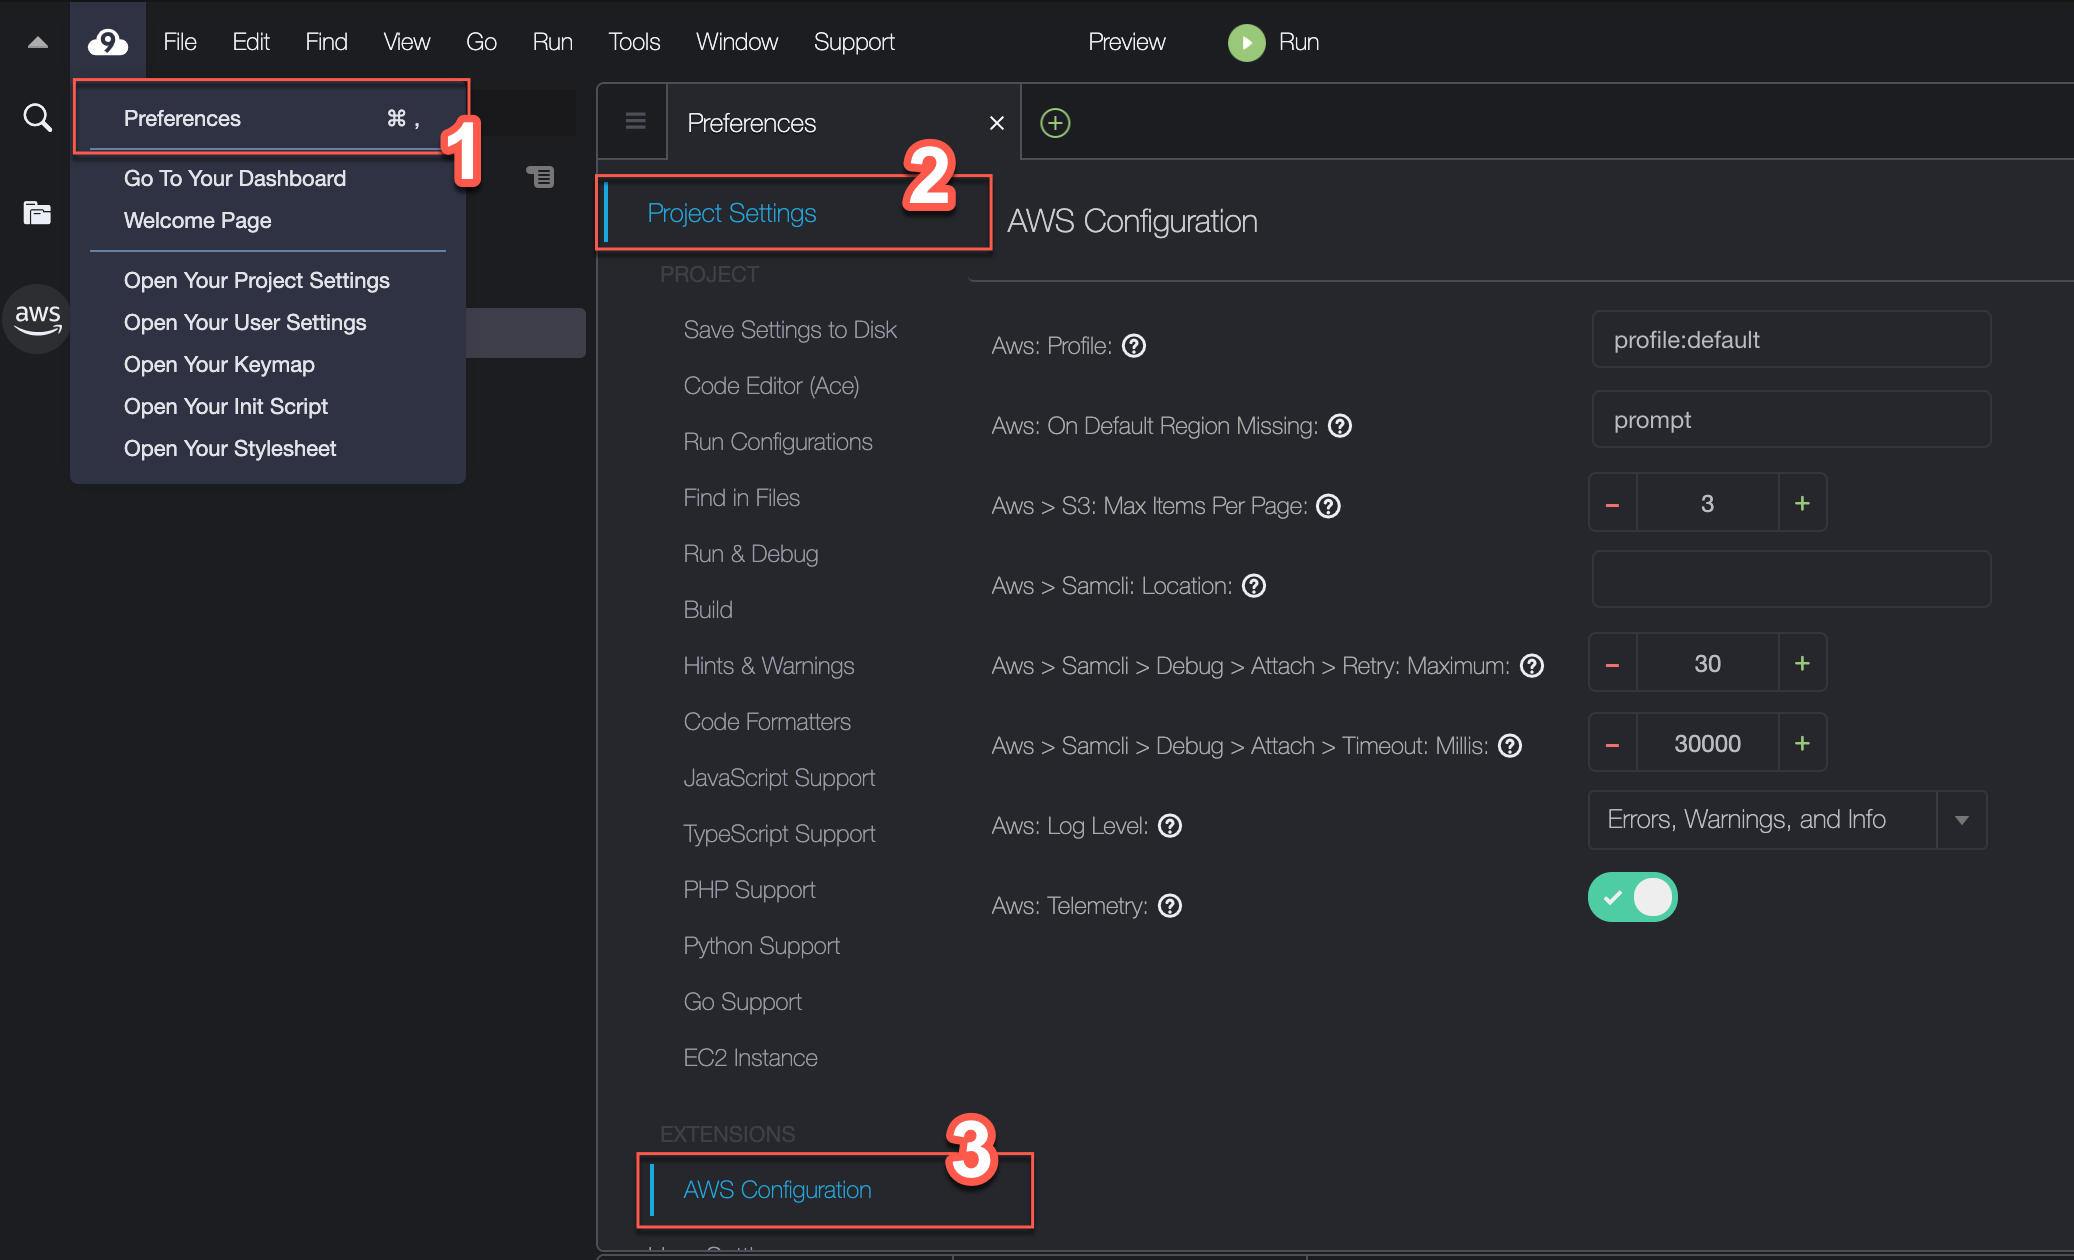Click the AWS cloud icon in toolbar
2074x1260 pixels.
coord(105,40)
